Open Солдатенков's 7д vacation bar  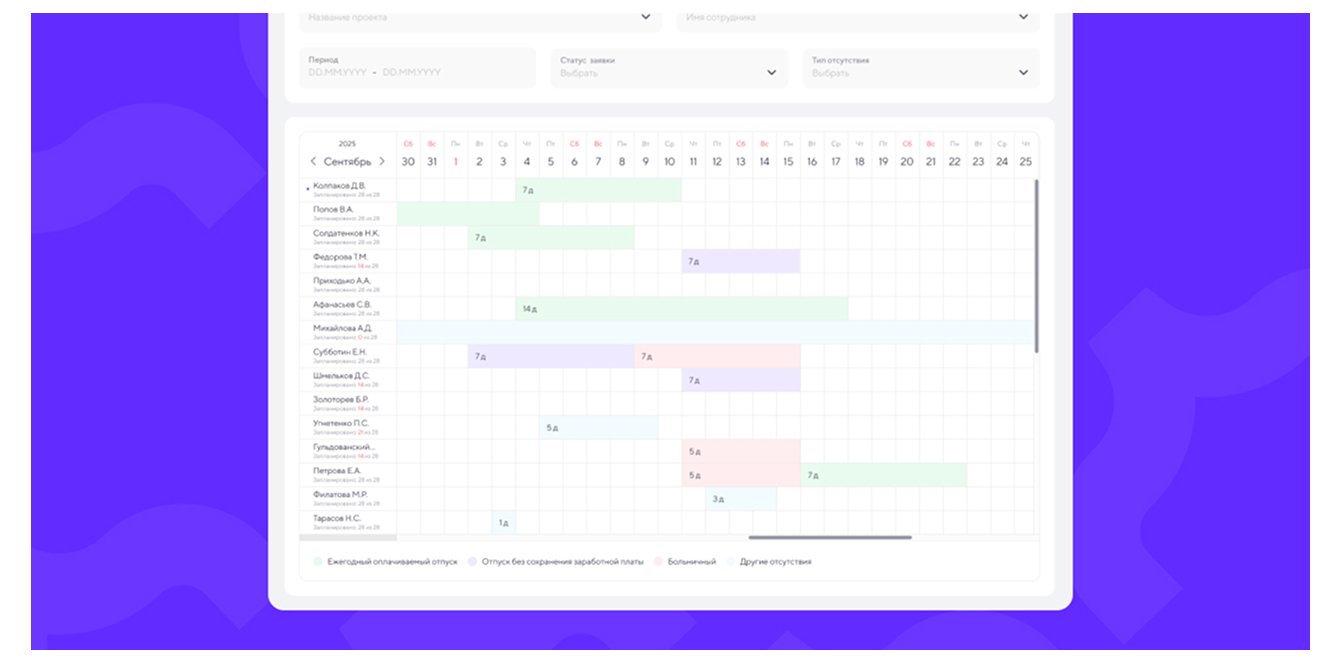click(x=551, y=238)
